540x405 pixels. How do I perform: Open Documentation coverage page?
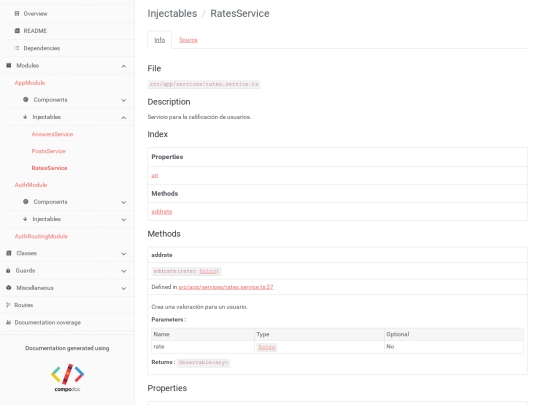[x=48, y=322]
